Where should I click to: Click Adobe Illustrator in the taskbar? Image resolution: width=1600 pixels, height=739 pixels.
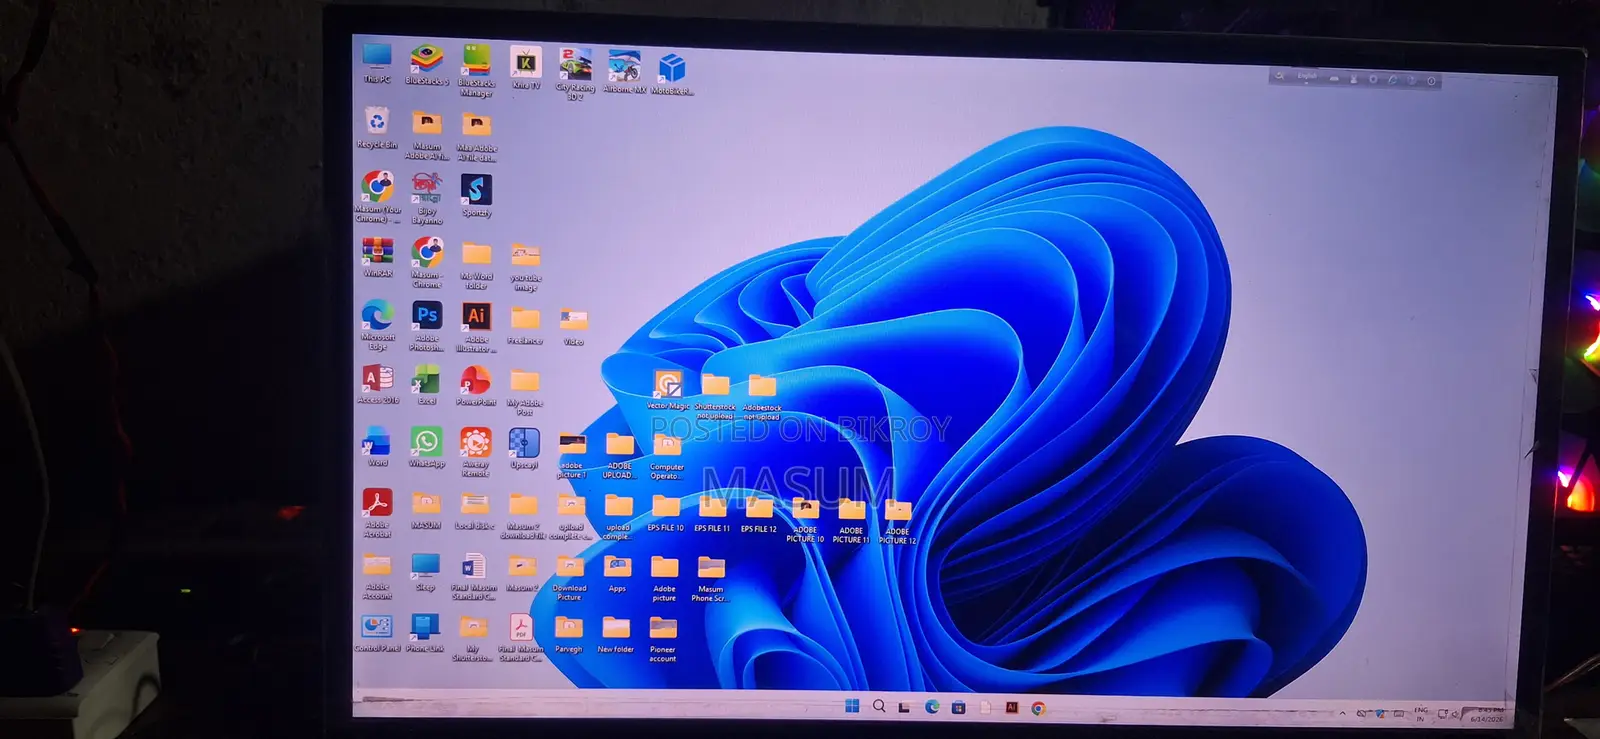pyautogui.click(x=1012, y=707)
